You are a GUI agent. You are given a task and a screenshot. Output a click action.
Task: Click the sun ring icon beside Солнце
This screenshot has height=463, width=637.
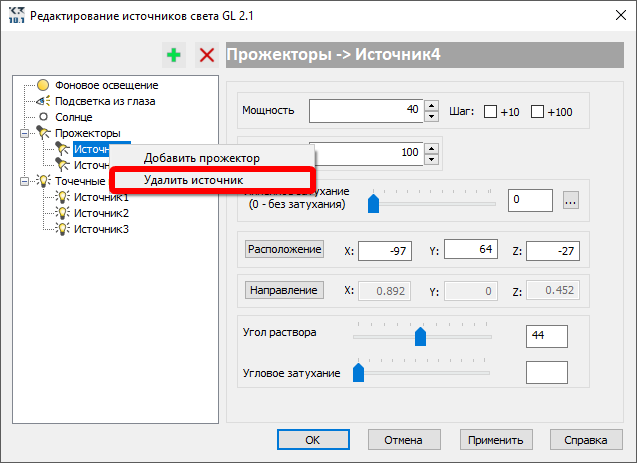pos(43,117)
